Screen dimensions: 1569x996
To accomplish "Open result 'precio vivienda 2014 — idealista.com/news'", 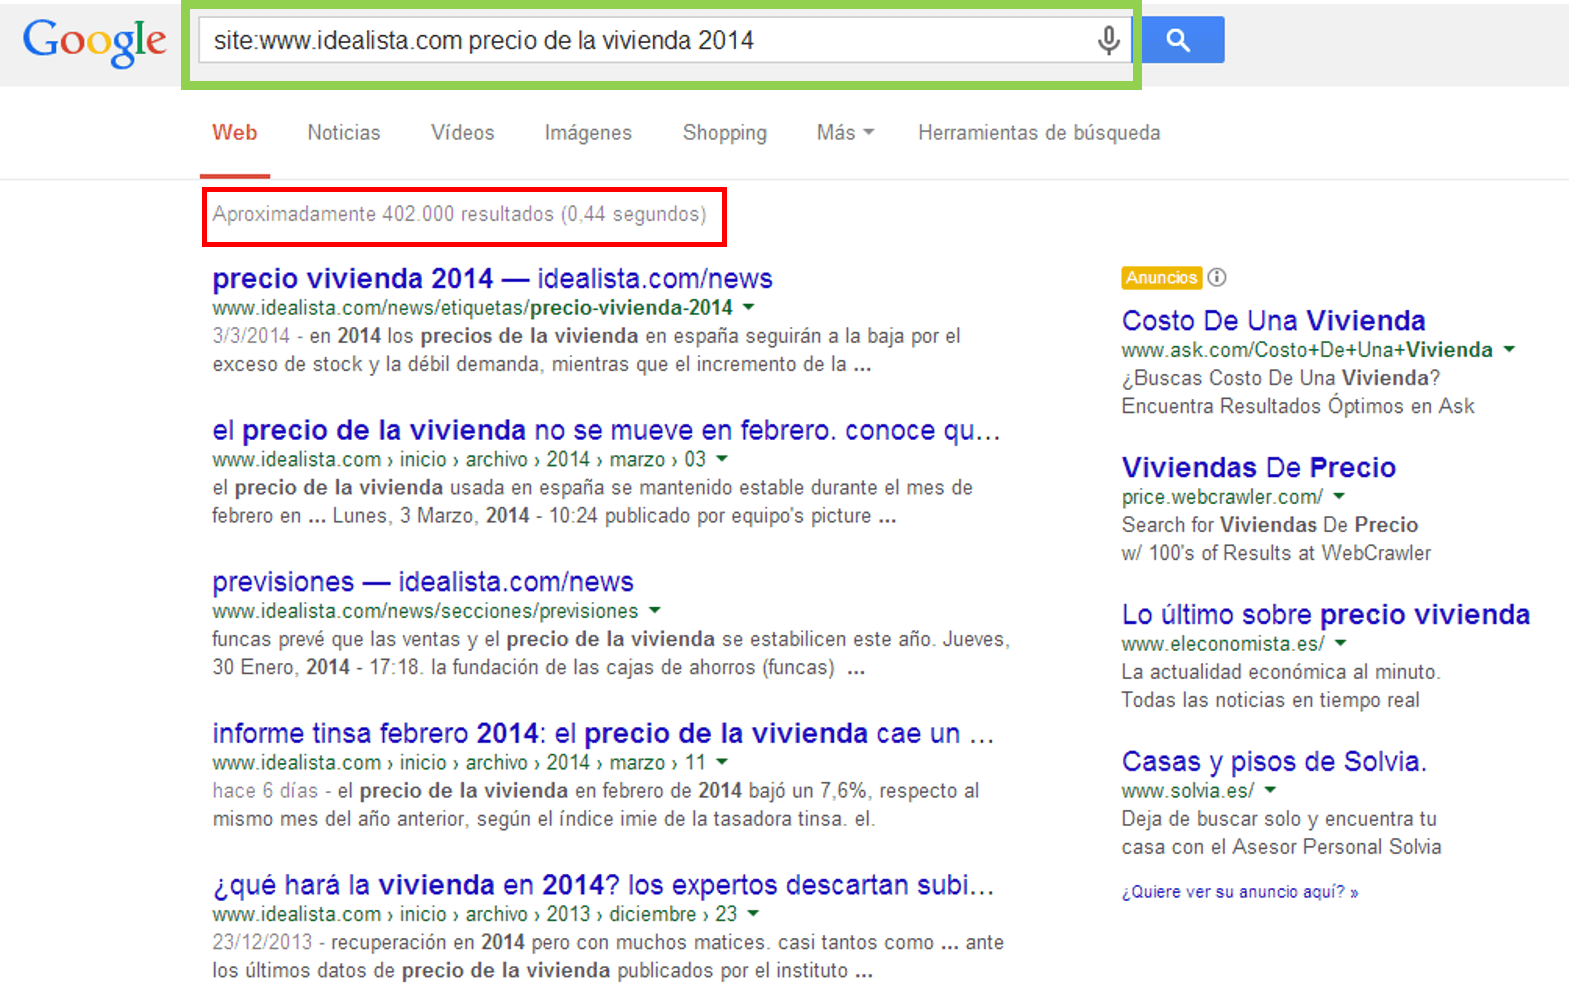I will [493, 278].
